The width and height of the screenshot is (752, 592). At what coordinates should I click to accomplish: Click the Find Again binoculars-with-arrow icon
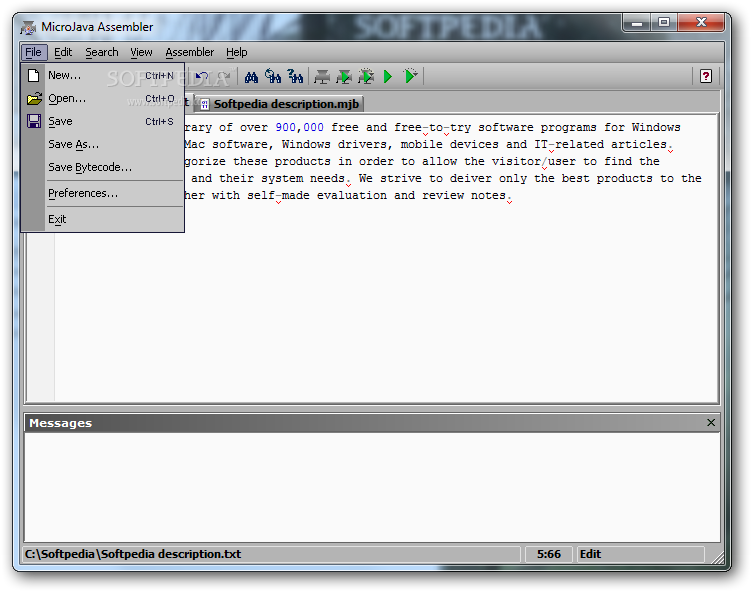point(273,76)
